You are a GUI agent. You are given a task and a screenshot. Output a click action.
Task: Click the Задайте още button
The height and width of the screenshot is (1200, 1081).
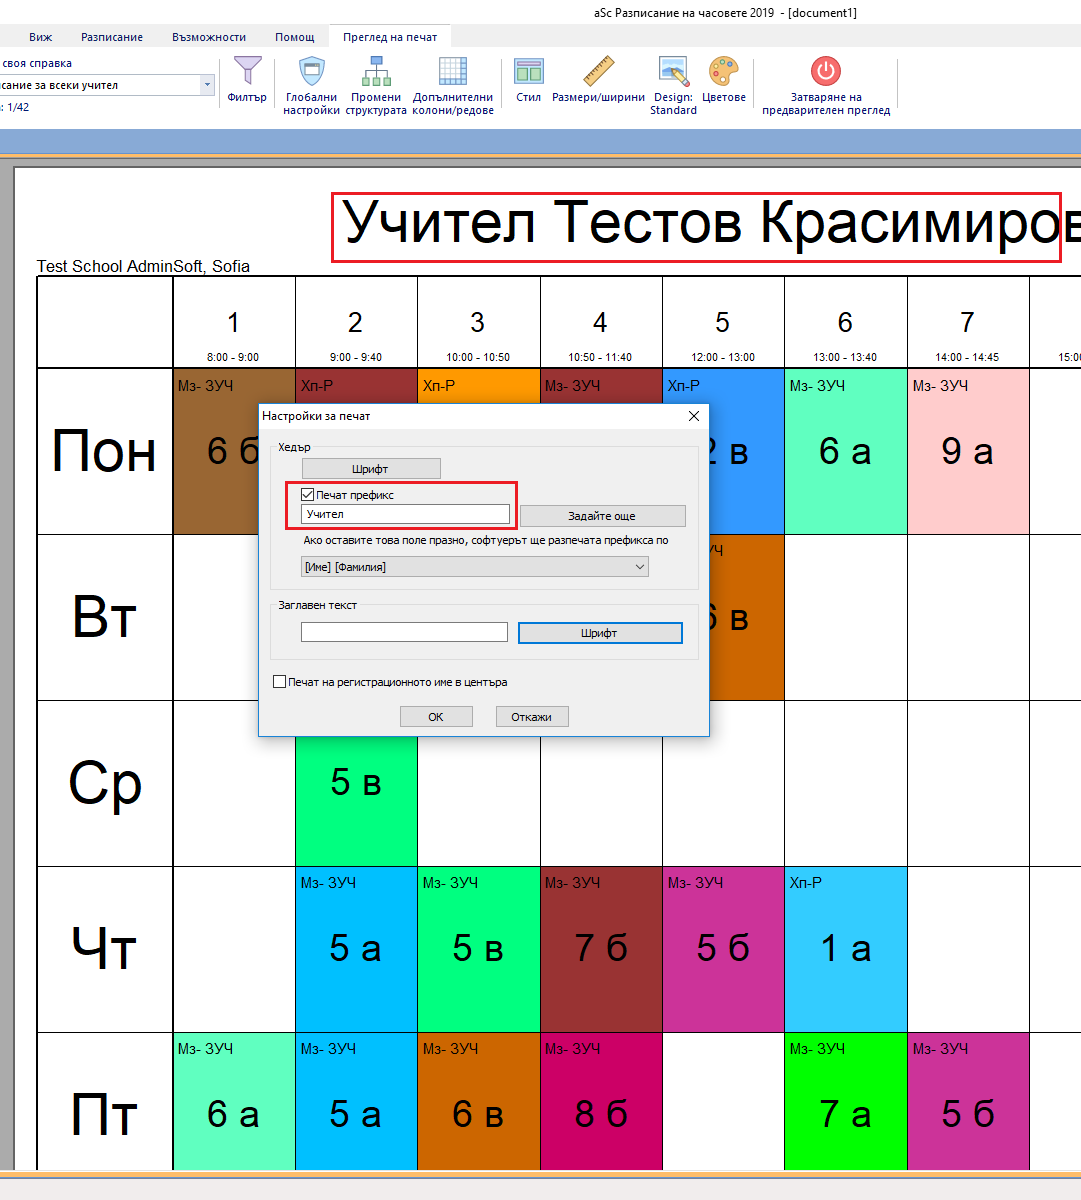602,516
